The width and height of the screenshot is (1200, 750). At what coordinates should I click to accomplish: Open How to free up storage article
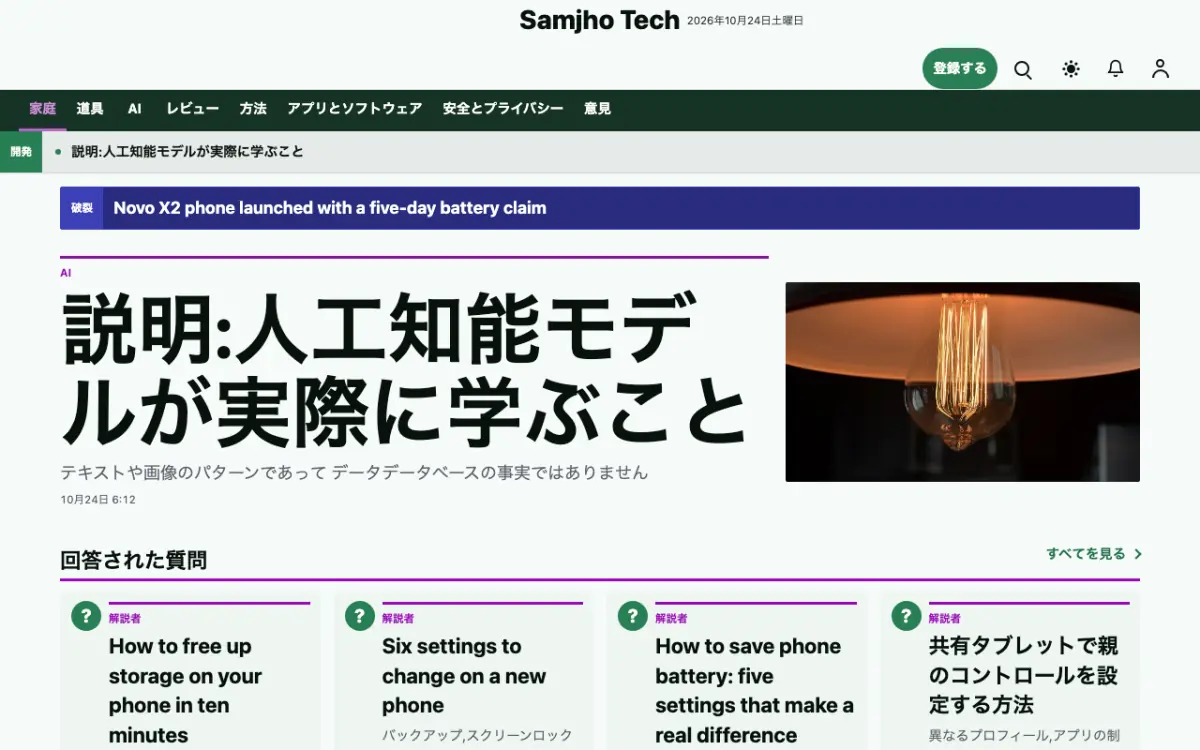[185, 690]
